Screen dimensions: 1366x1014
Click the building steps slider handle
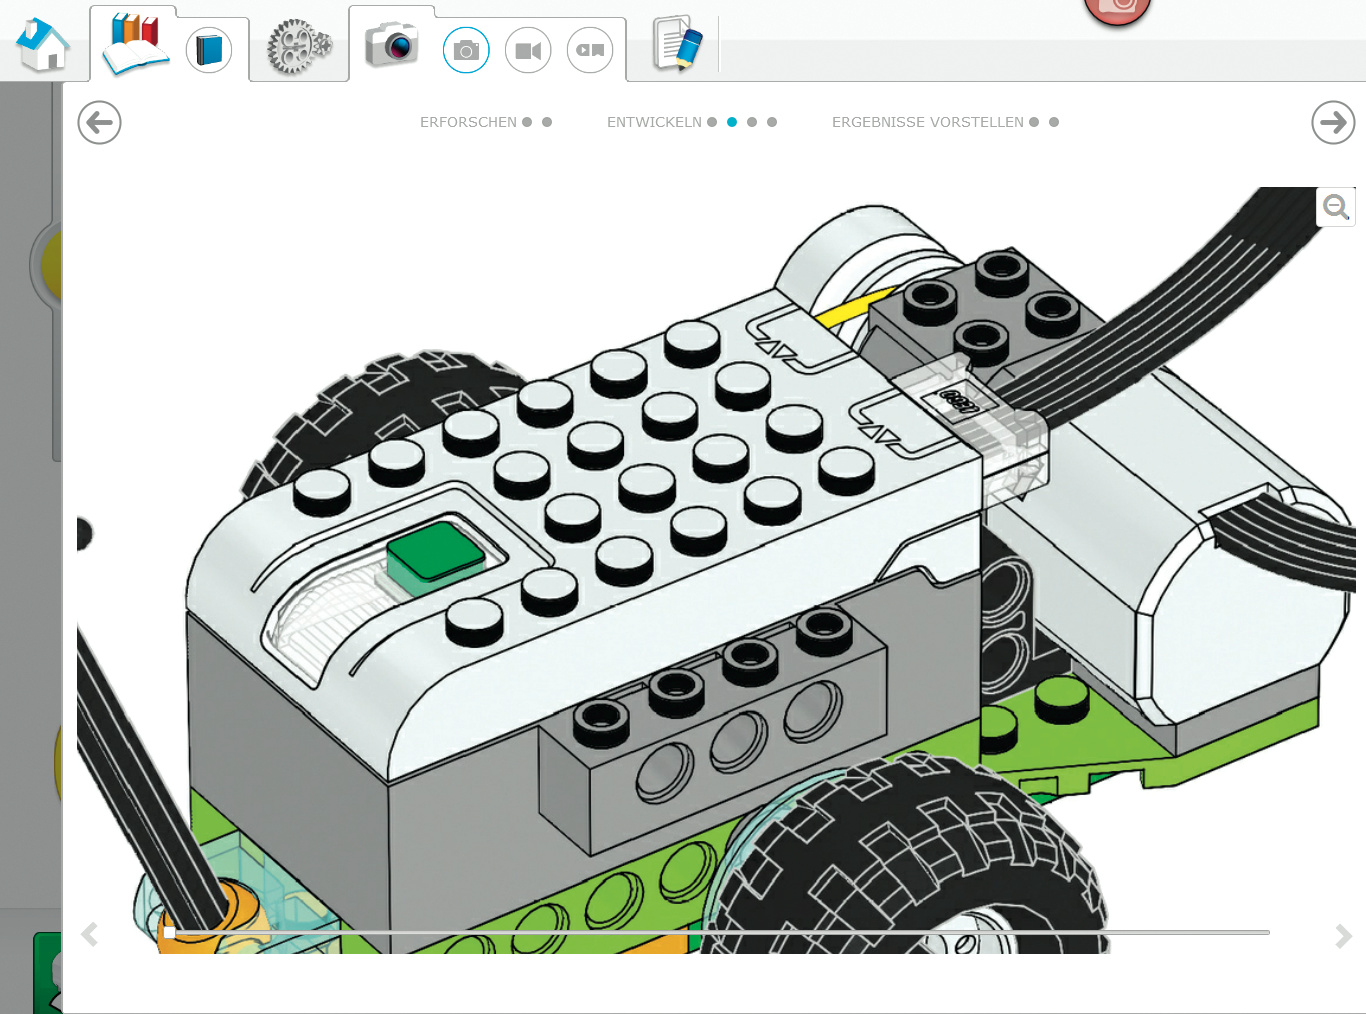click(x=170, y=932)
